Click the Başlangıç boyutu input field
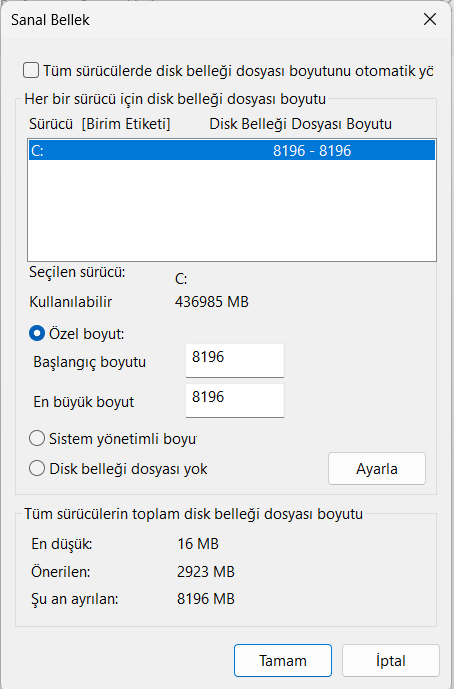454x689 pixels. [235, 360]
